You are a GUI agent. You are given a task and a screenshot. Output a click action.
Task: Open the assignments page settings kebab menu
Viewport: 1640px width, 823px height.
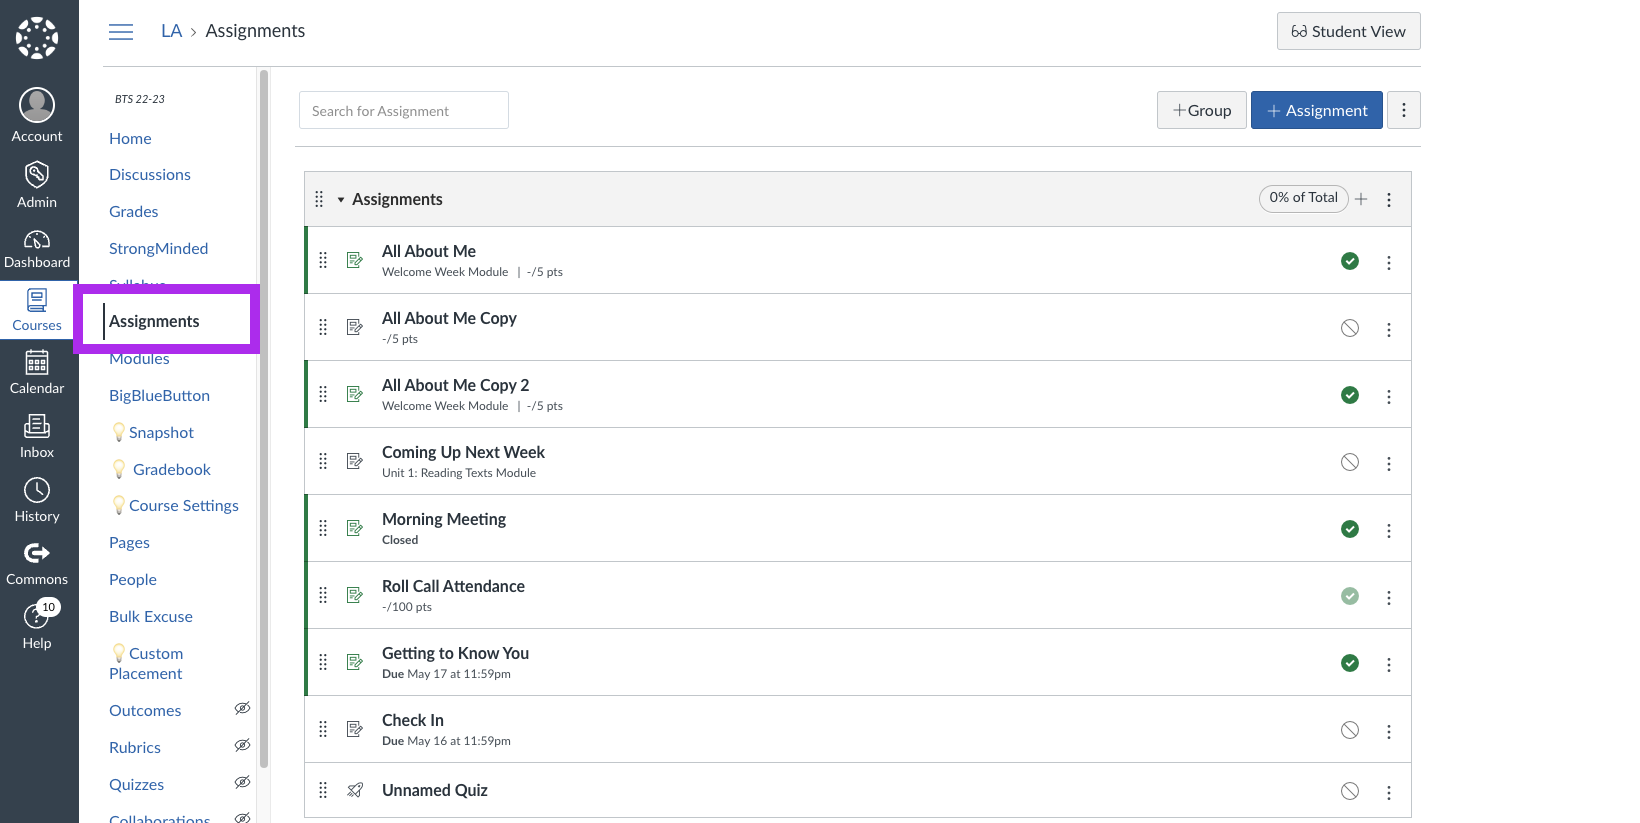click(1404, 110)
